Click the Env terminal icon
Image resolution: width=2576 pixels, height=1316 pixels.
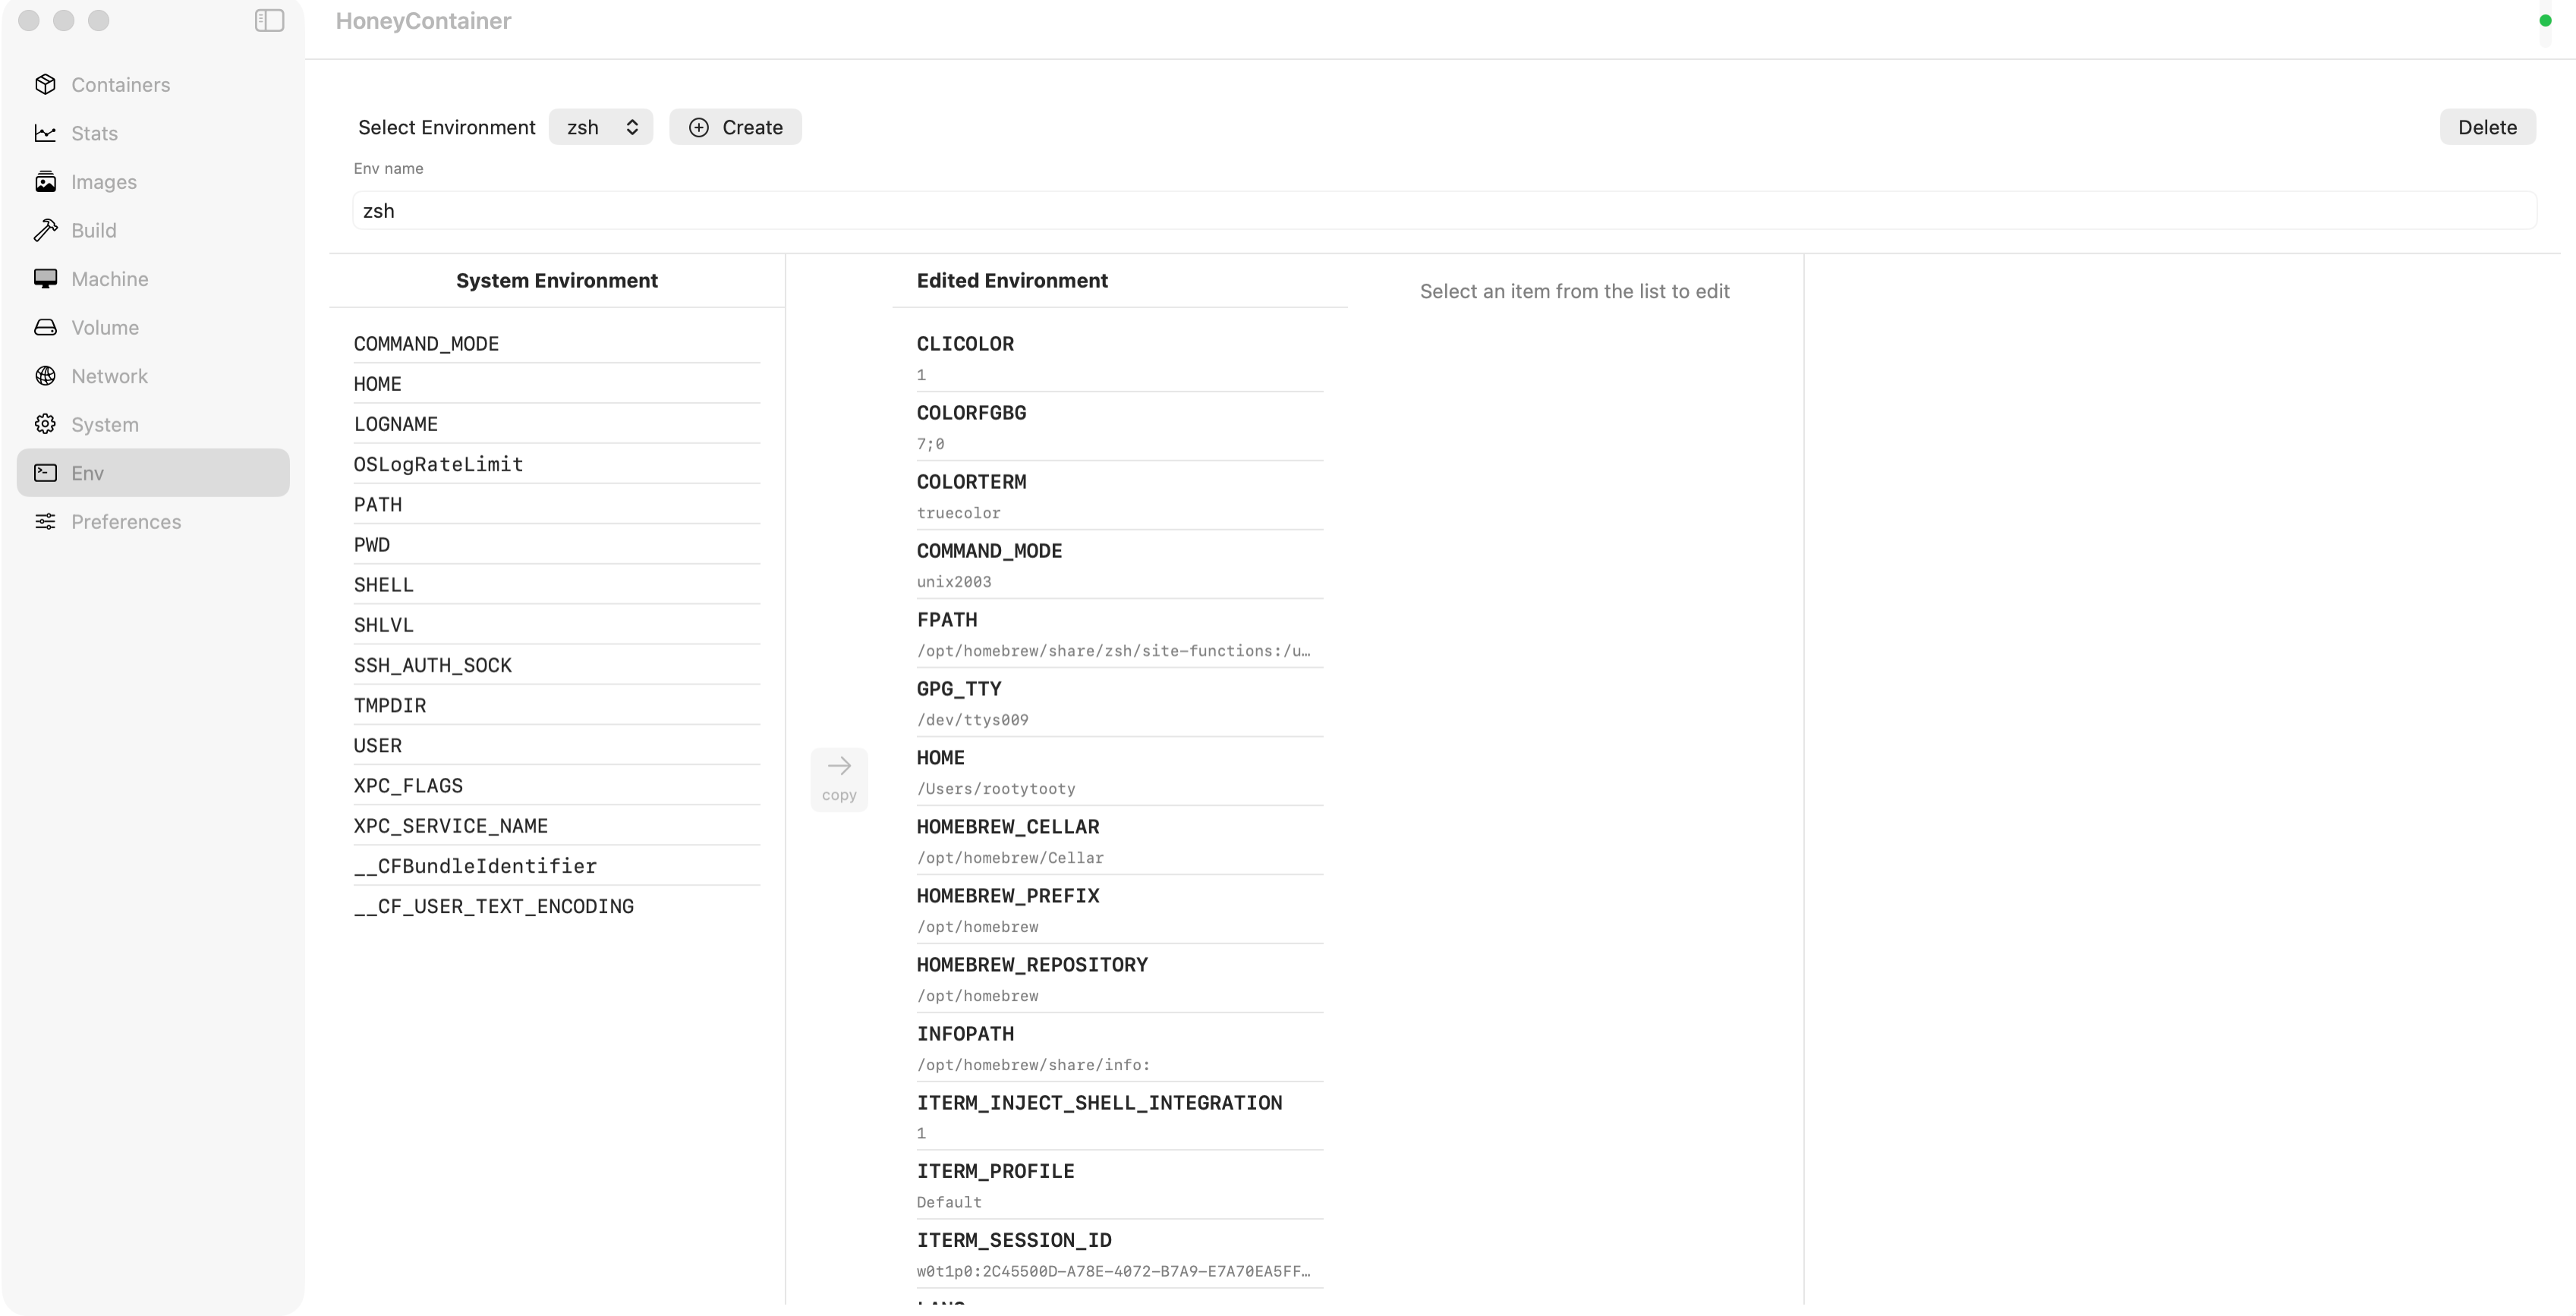[45, 473]
